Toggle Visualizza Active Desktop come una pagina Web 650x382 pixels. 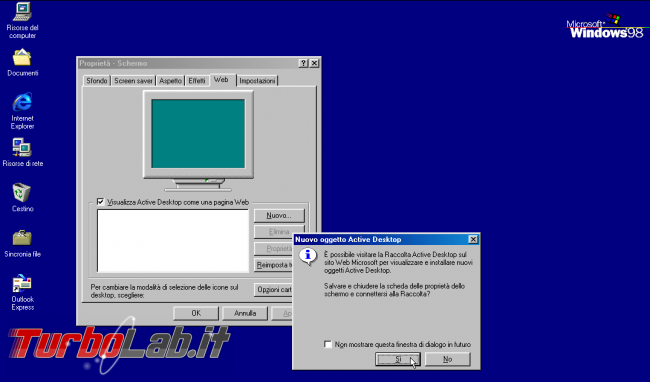click(x=100, y=202)
